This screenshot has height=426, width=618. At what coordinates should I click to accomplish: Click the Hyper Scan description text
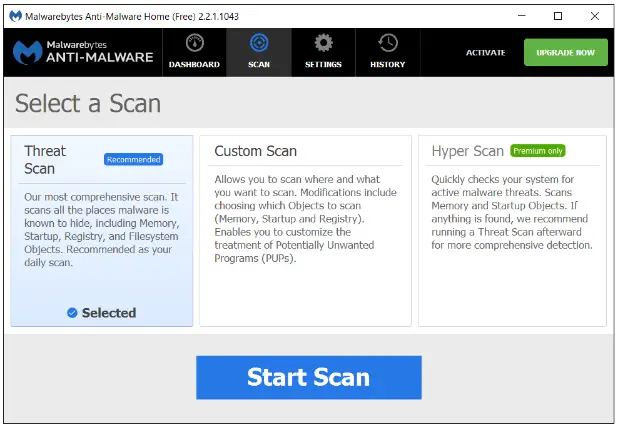pos(512,212)
